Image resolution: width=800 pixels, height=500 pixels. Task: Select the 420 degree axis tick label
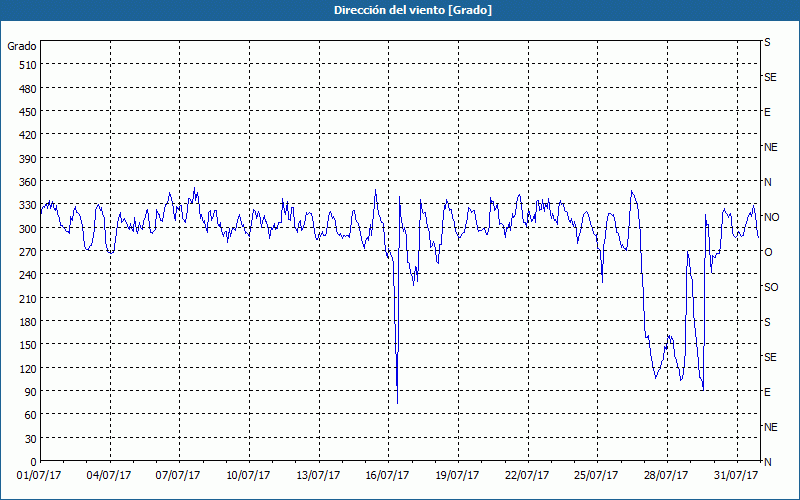pos(28,135)
